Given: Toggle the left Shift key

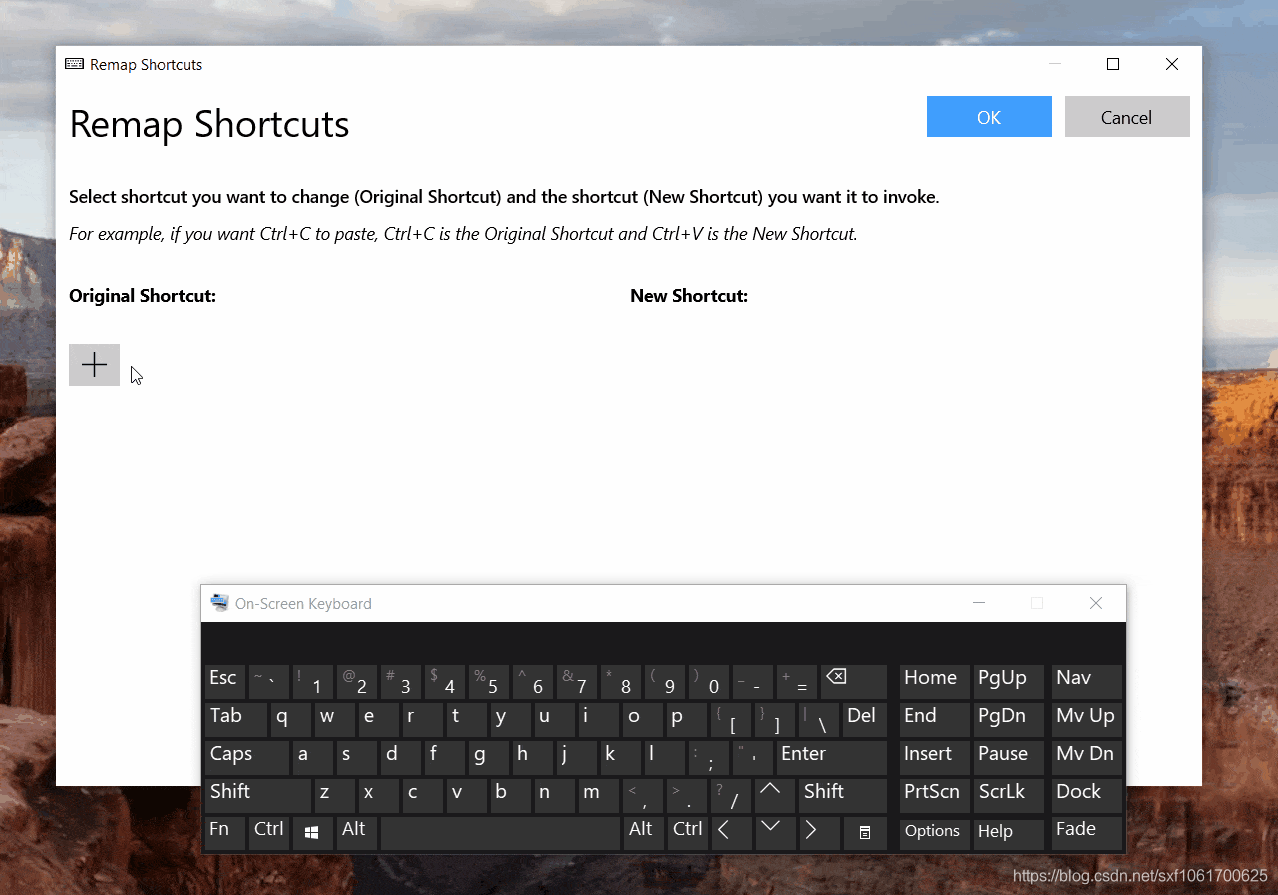Looking at the screenshot, I should coord(258,795).
